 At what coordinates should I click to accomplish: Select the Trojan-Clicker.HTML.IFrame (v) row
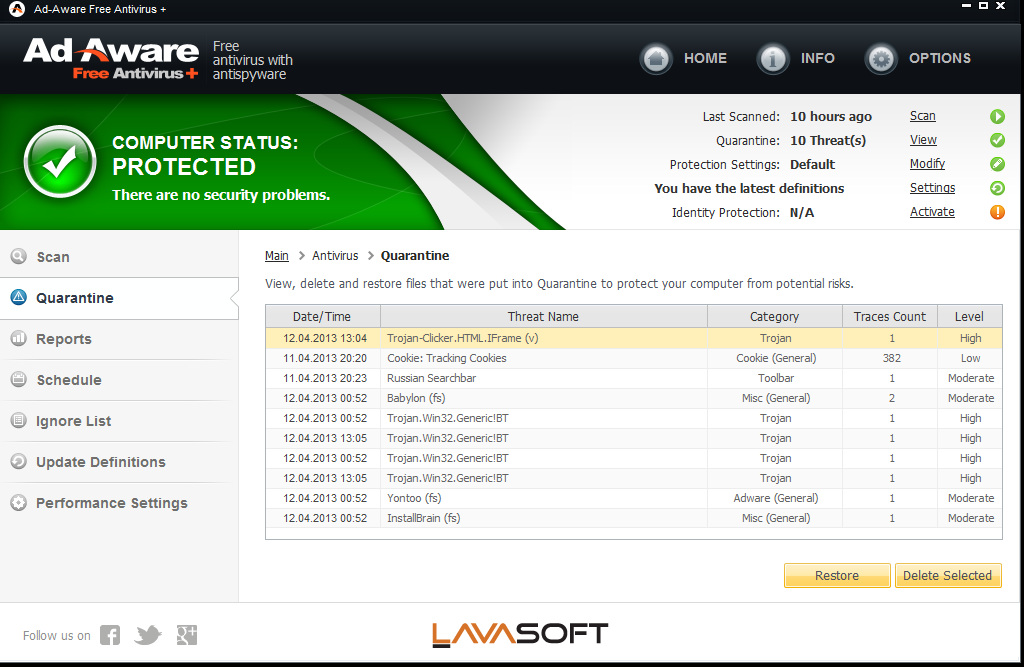(633, 338)
